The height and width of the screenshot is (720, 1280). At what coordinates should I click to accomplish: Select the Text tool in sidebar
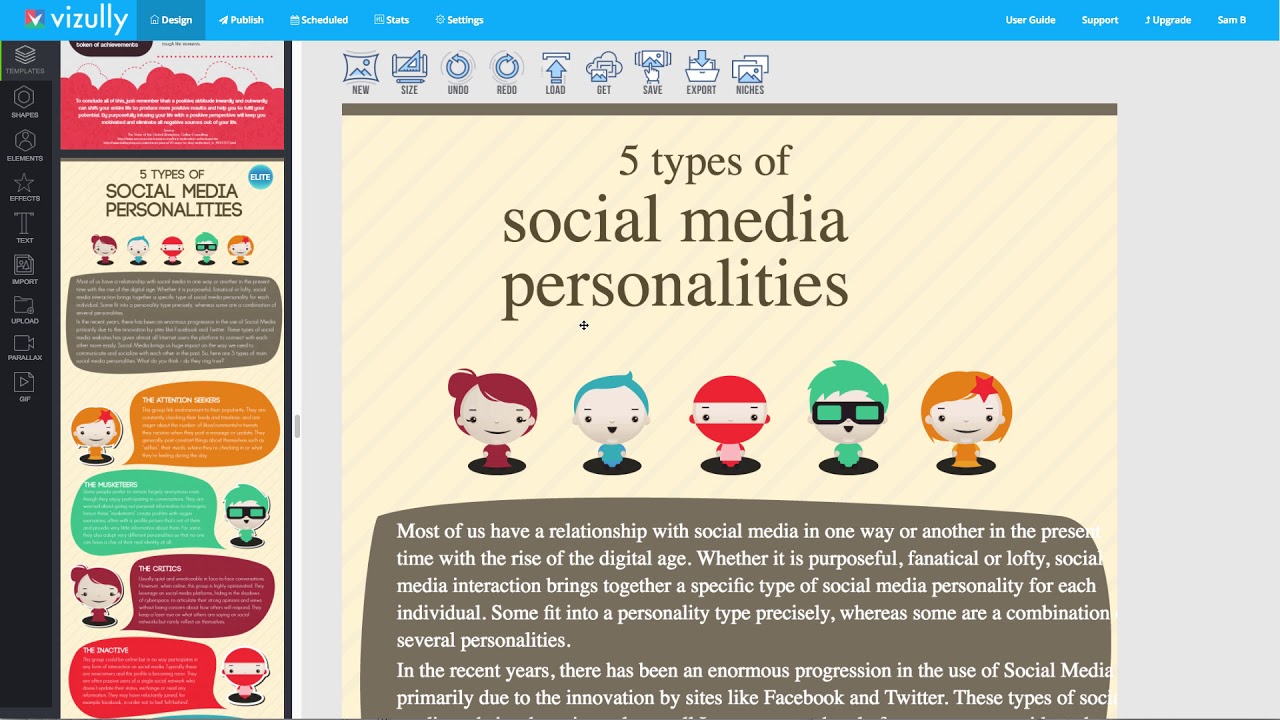pos(25,228)
